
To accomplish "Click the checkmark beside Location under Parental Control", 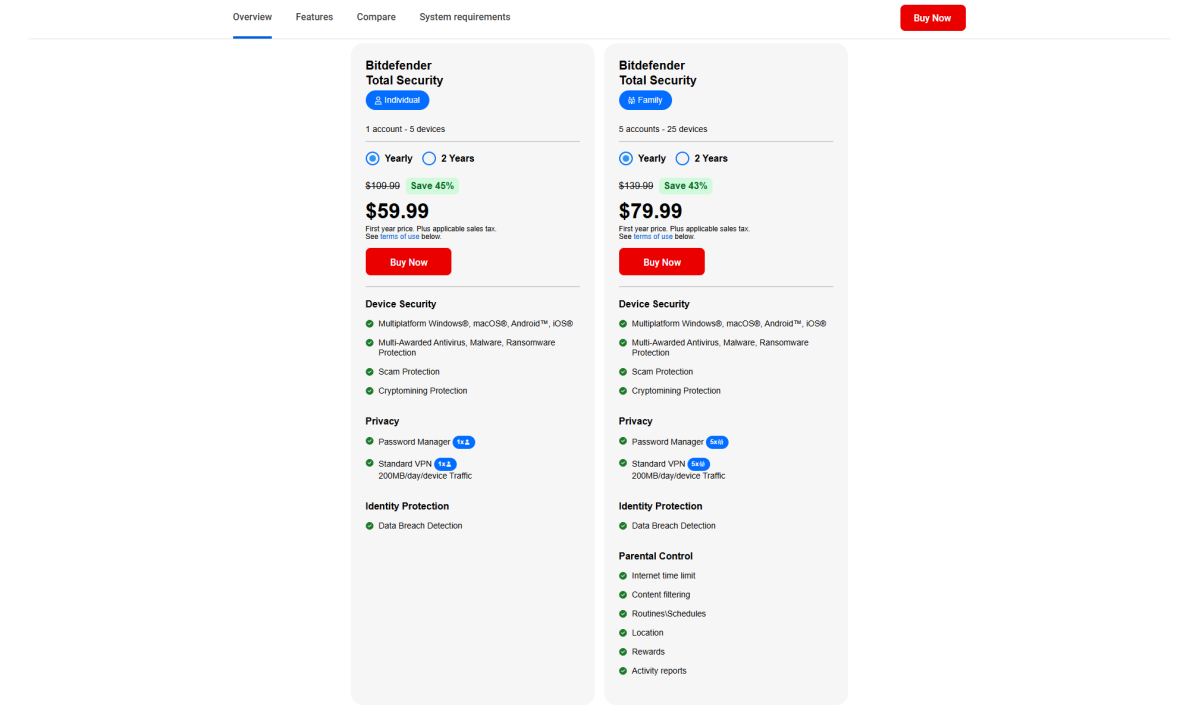I will coord(623,632).
